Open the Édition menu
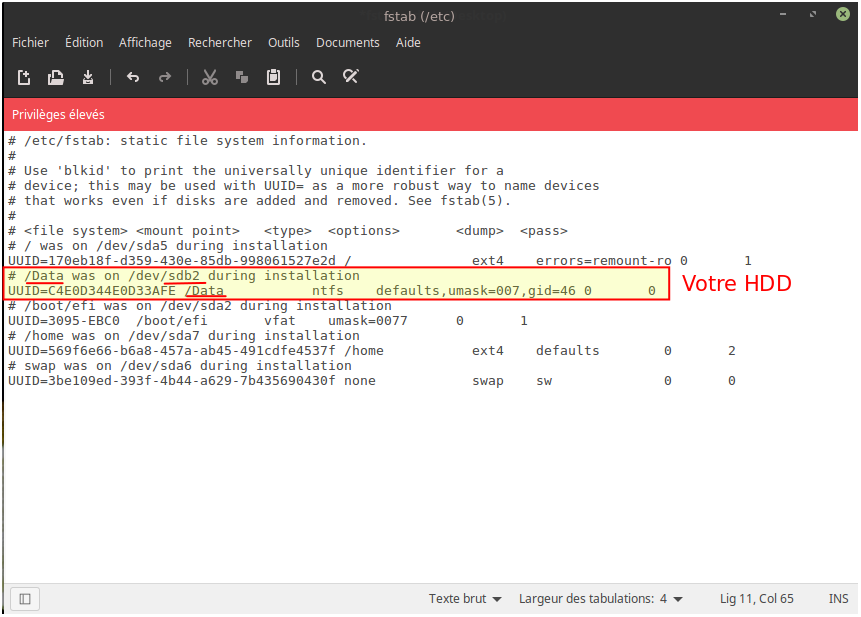The image size is (861, 617). pos(84,43)
